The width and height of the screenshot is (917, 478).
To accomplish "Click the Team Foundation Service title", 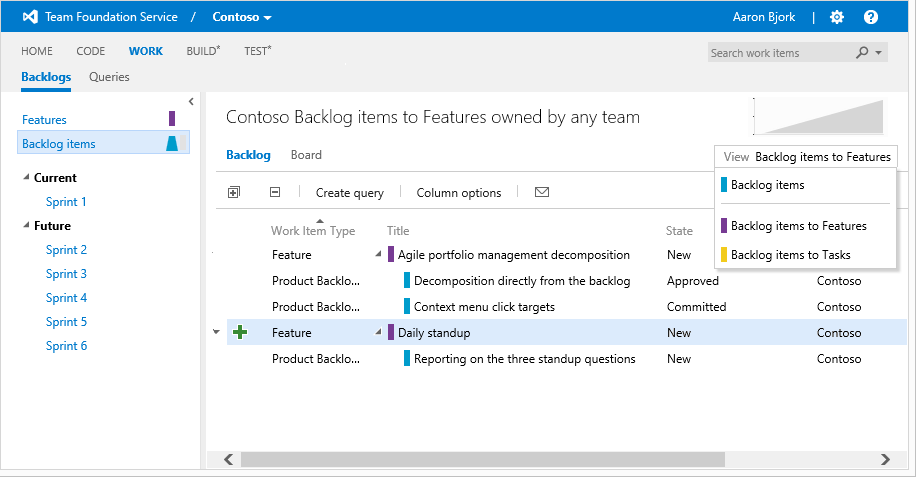I will coord(111,17).
